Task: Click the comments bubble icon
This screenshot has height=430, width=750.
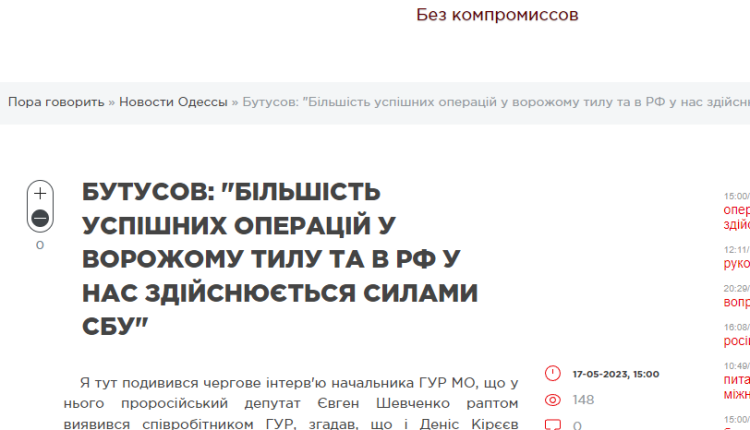Action: 552,425
